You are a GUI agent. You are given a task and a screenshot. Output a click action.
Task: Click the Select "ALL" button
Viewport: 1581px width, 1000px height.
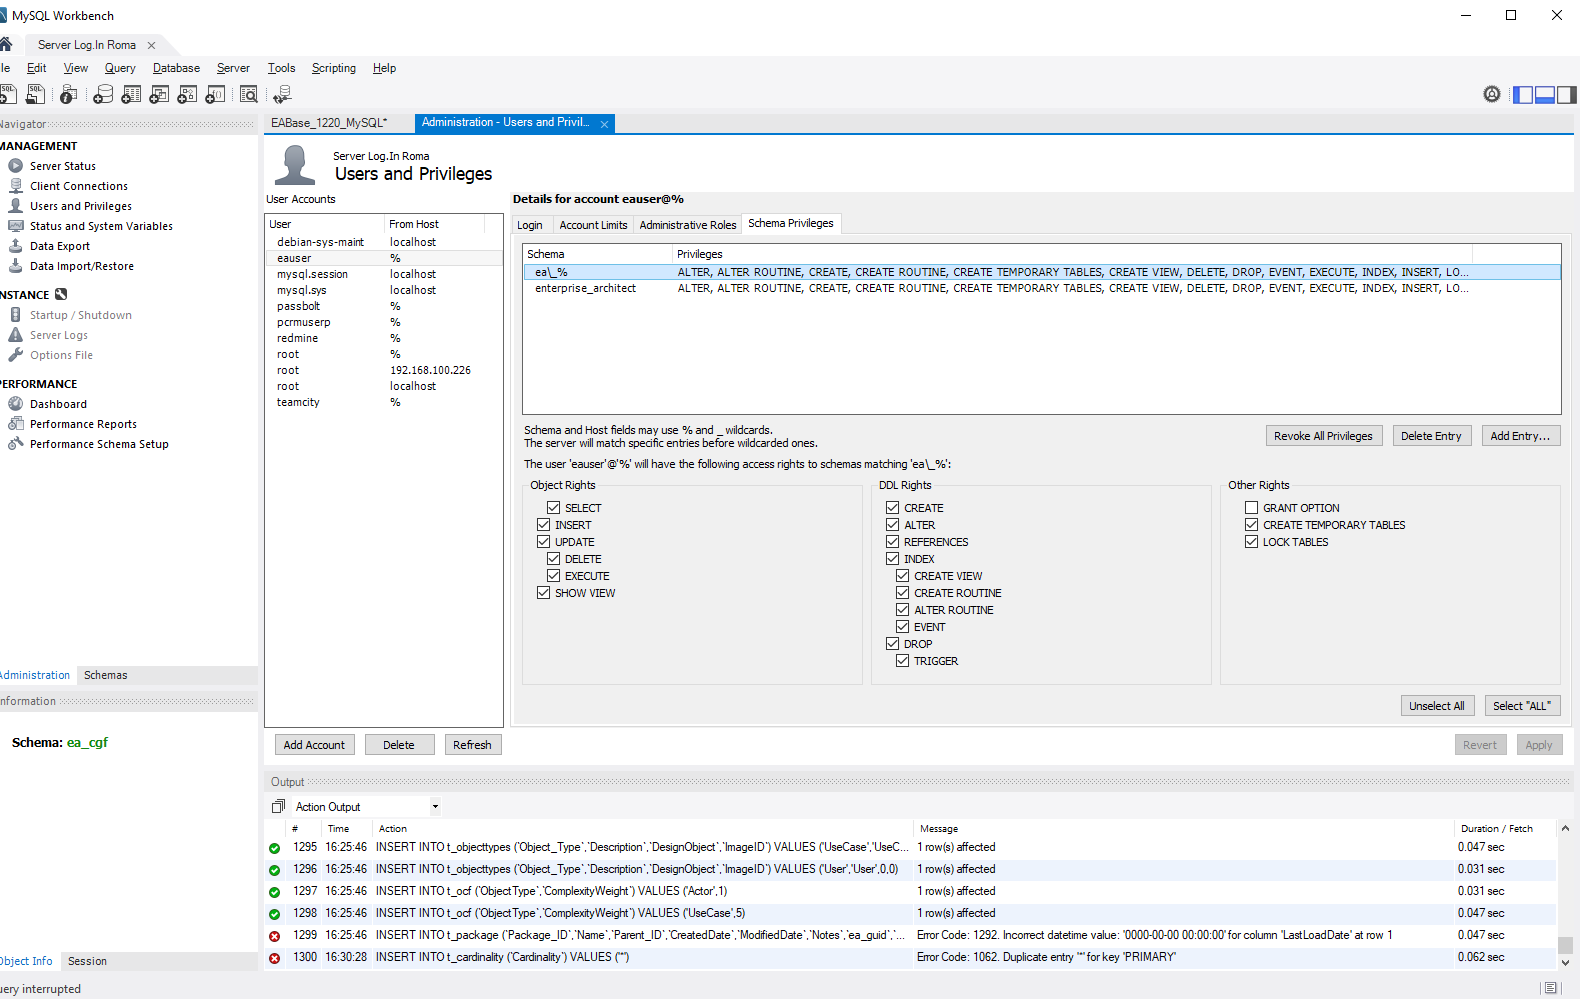point(1522,706)
